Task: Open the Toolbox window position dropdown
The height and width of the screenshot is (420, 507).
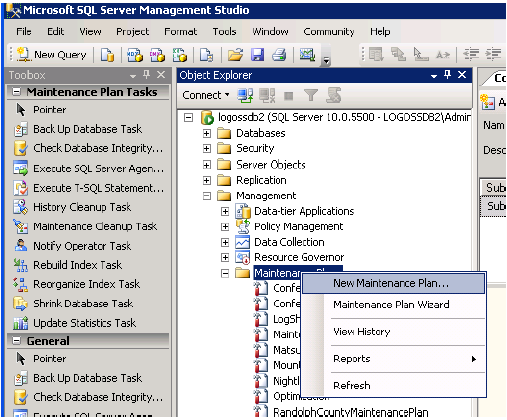Action: point(133,76)
